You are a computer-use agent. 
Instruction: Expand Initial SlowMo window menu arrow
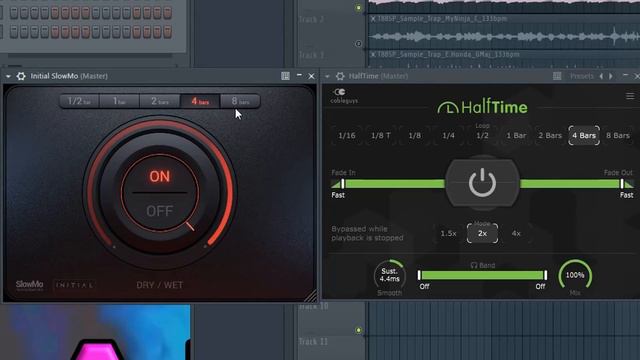8,76
